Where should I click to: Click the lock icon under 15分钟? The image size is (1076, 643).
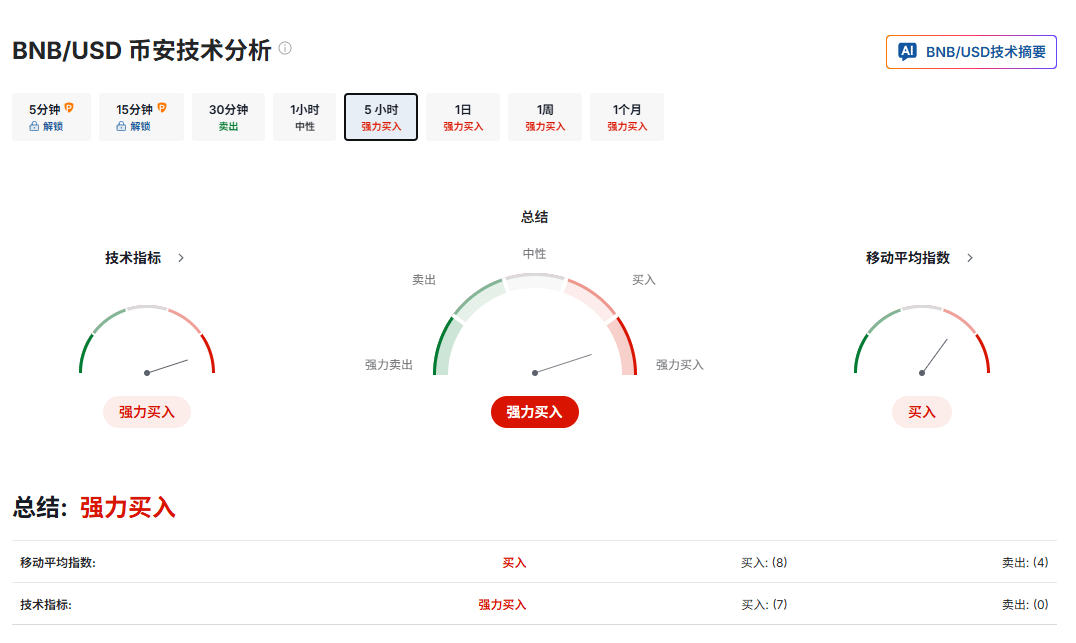point(121,126)
